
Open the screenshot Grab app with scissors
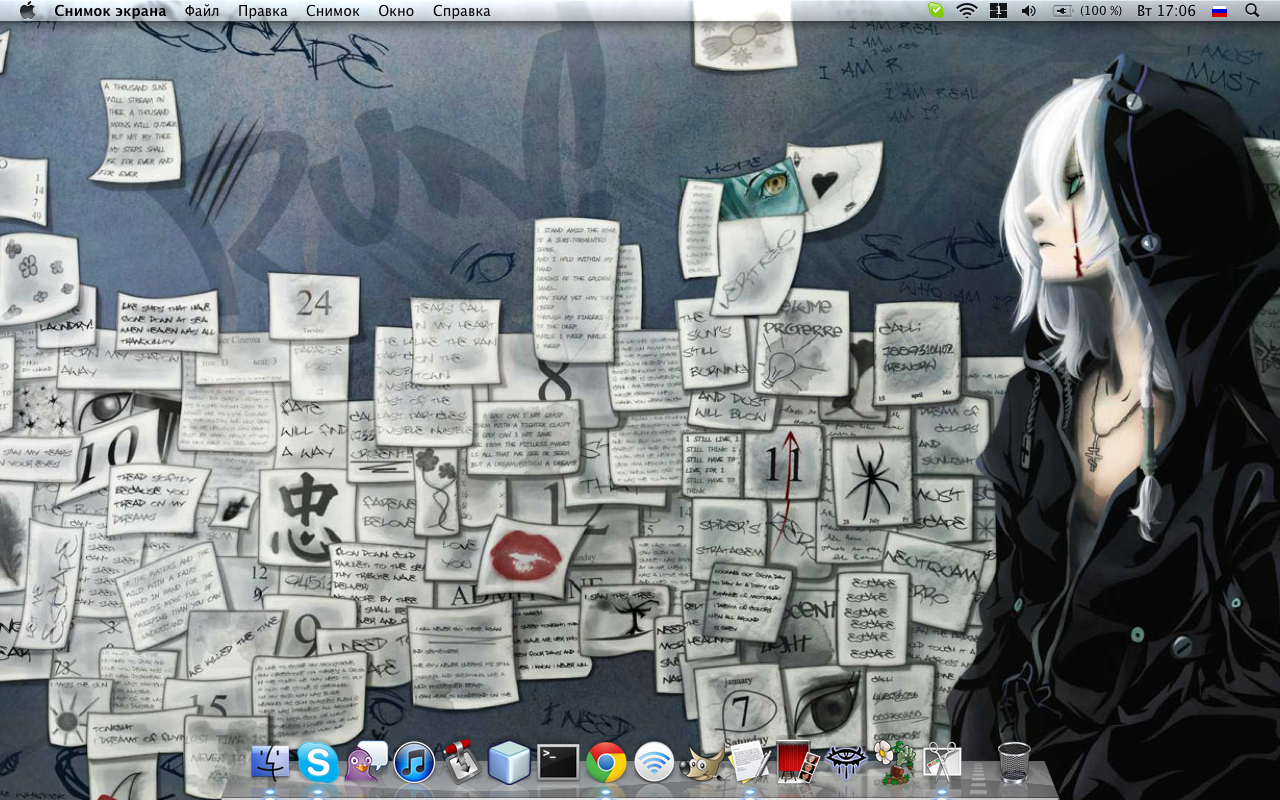coord(942,764)
